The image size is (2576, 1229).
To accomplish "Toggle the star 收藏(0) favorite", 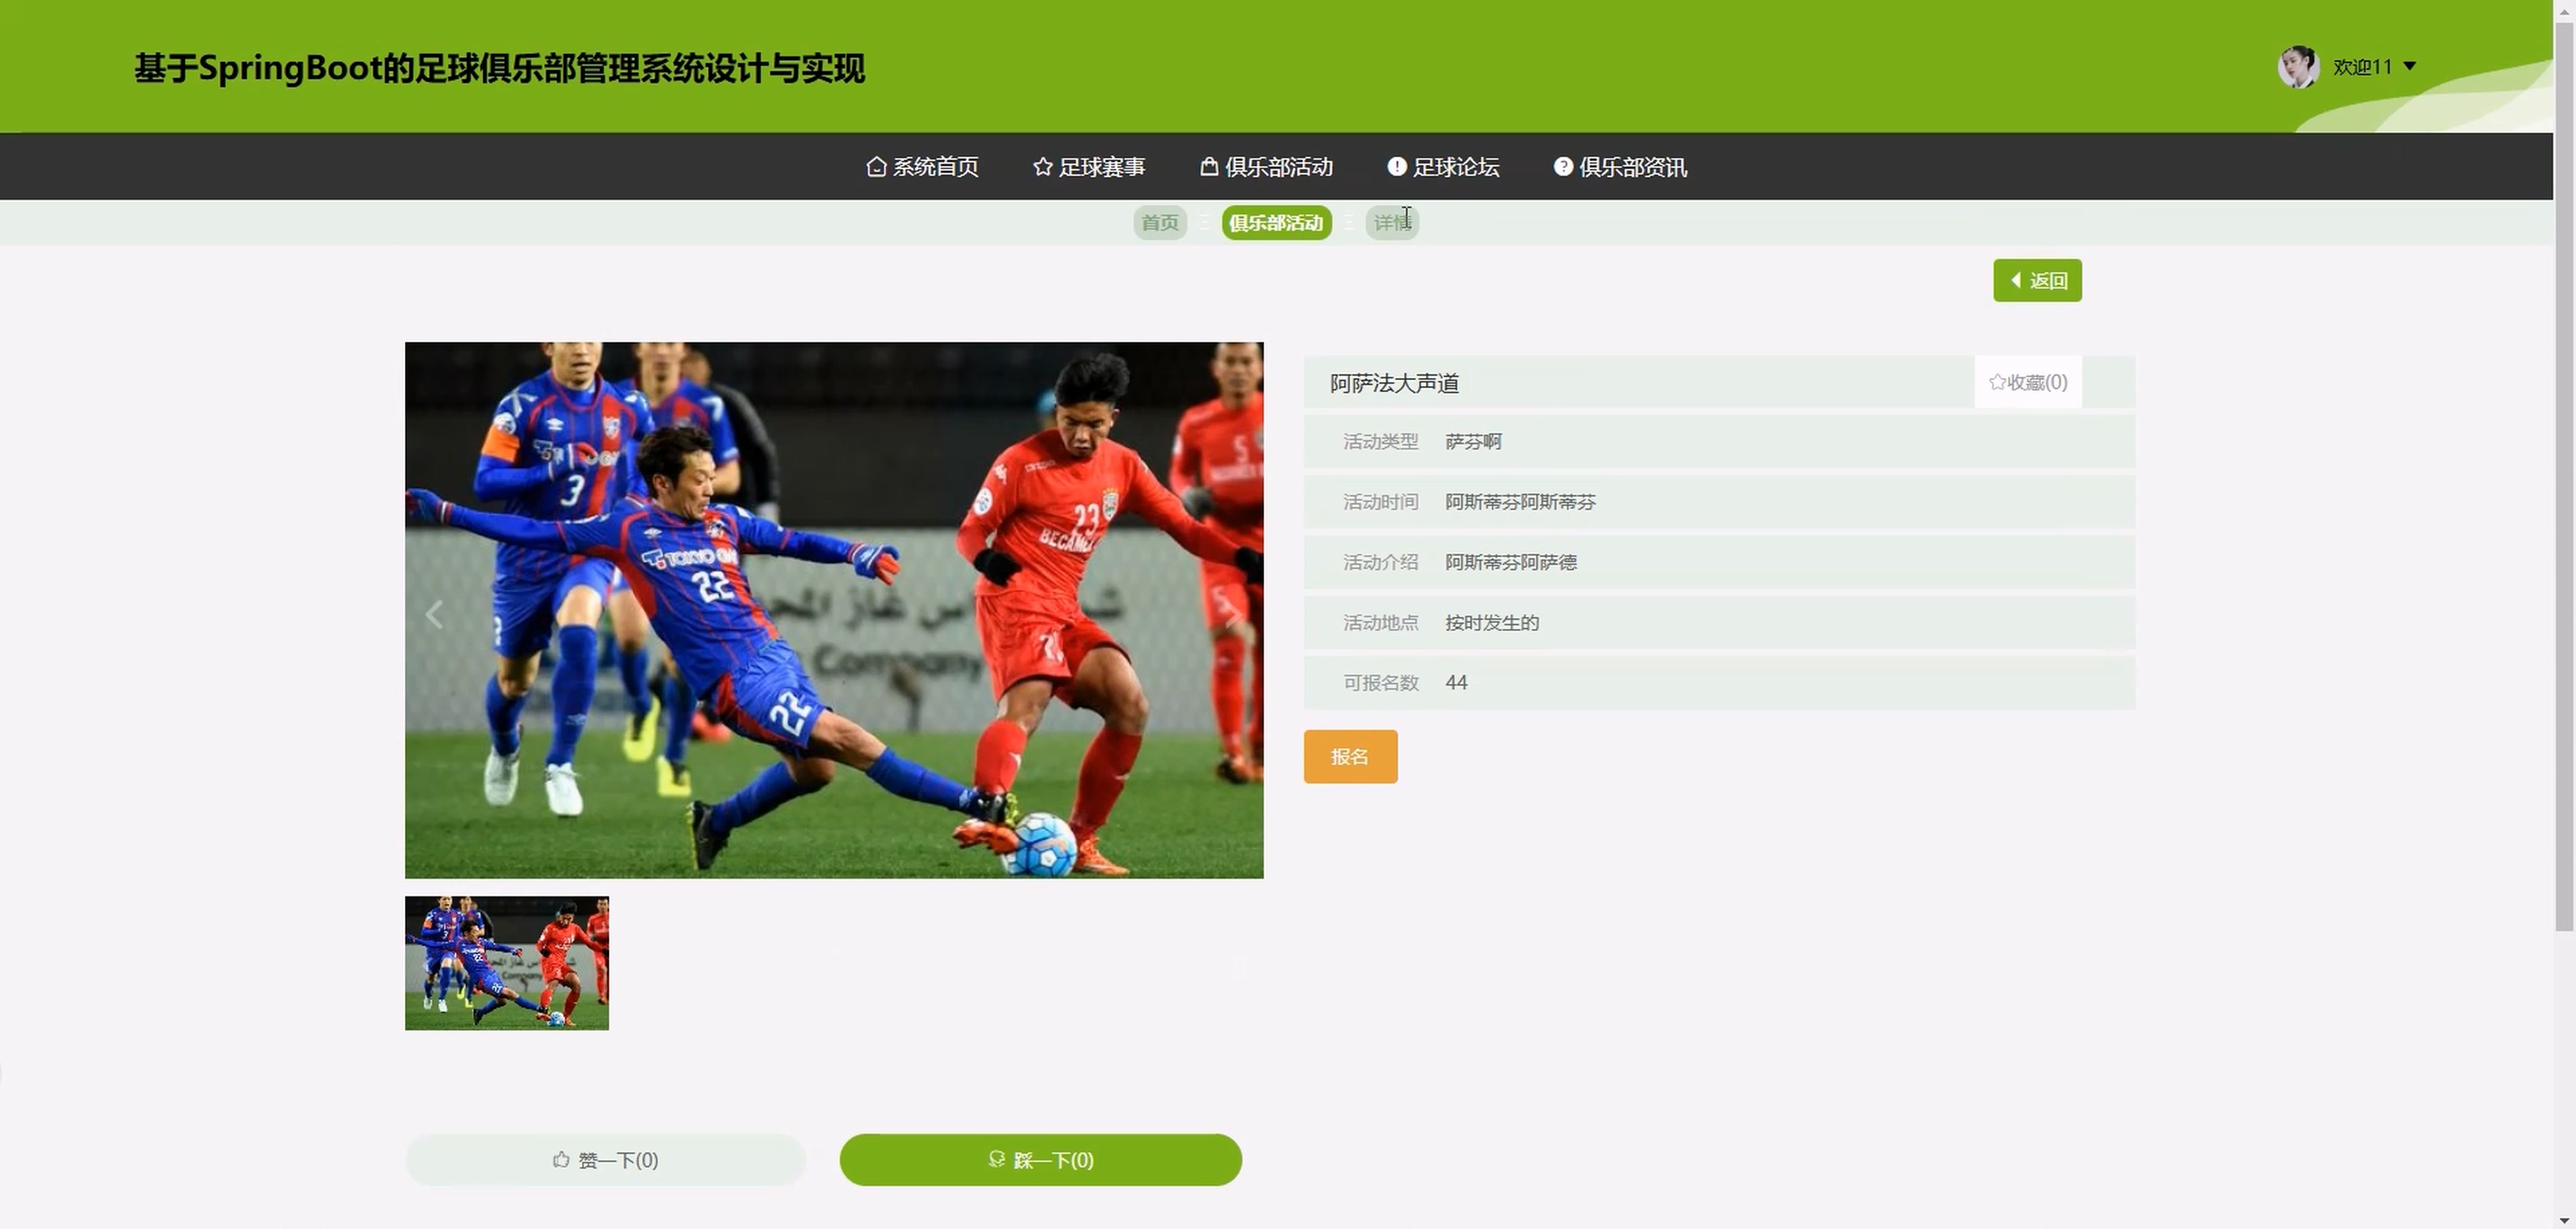I will click(x=2027, y=382).
